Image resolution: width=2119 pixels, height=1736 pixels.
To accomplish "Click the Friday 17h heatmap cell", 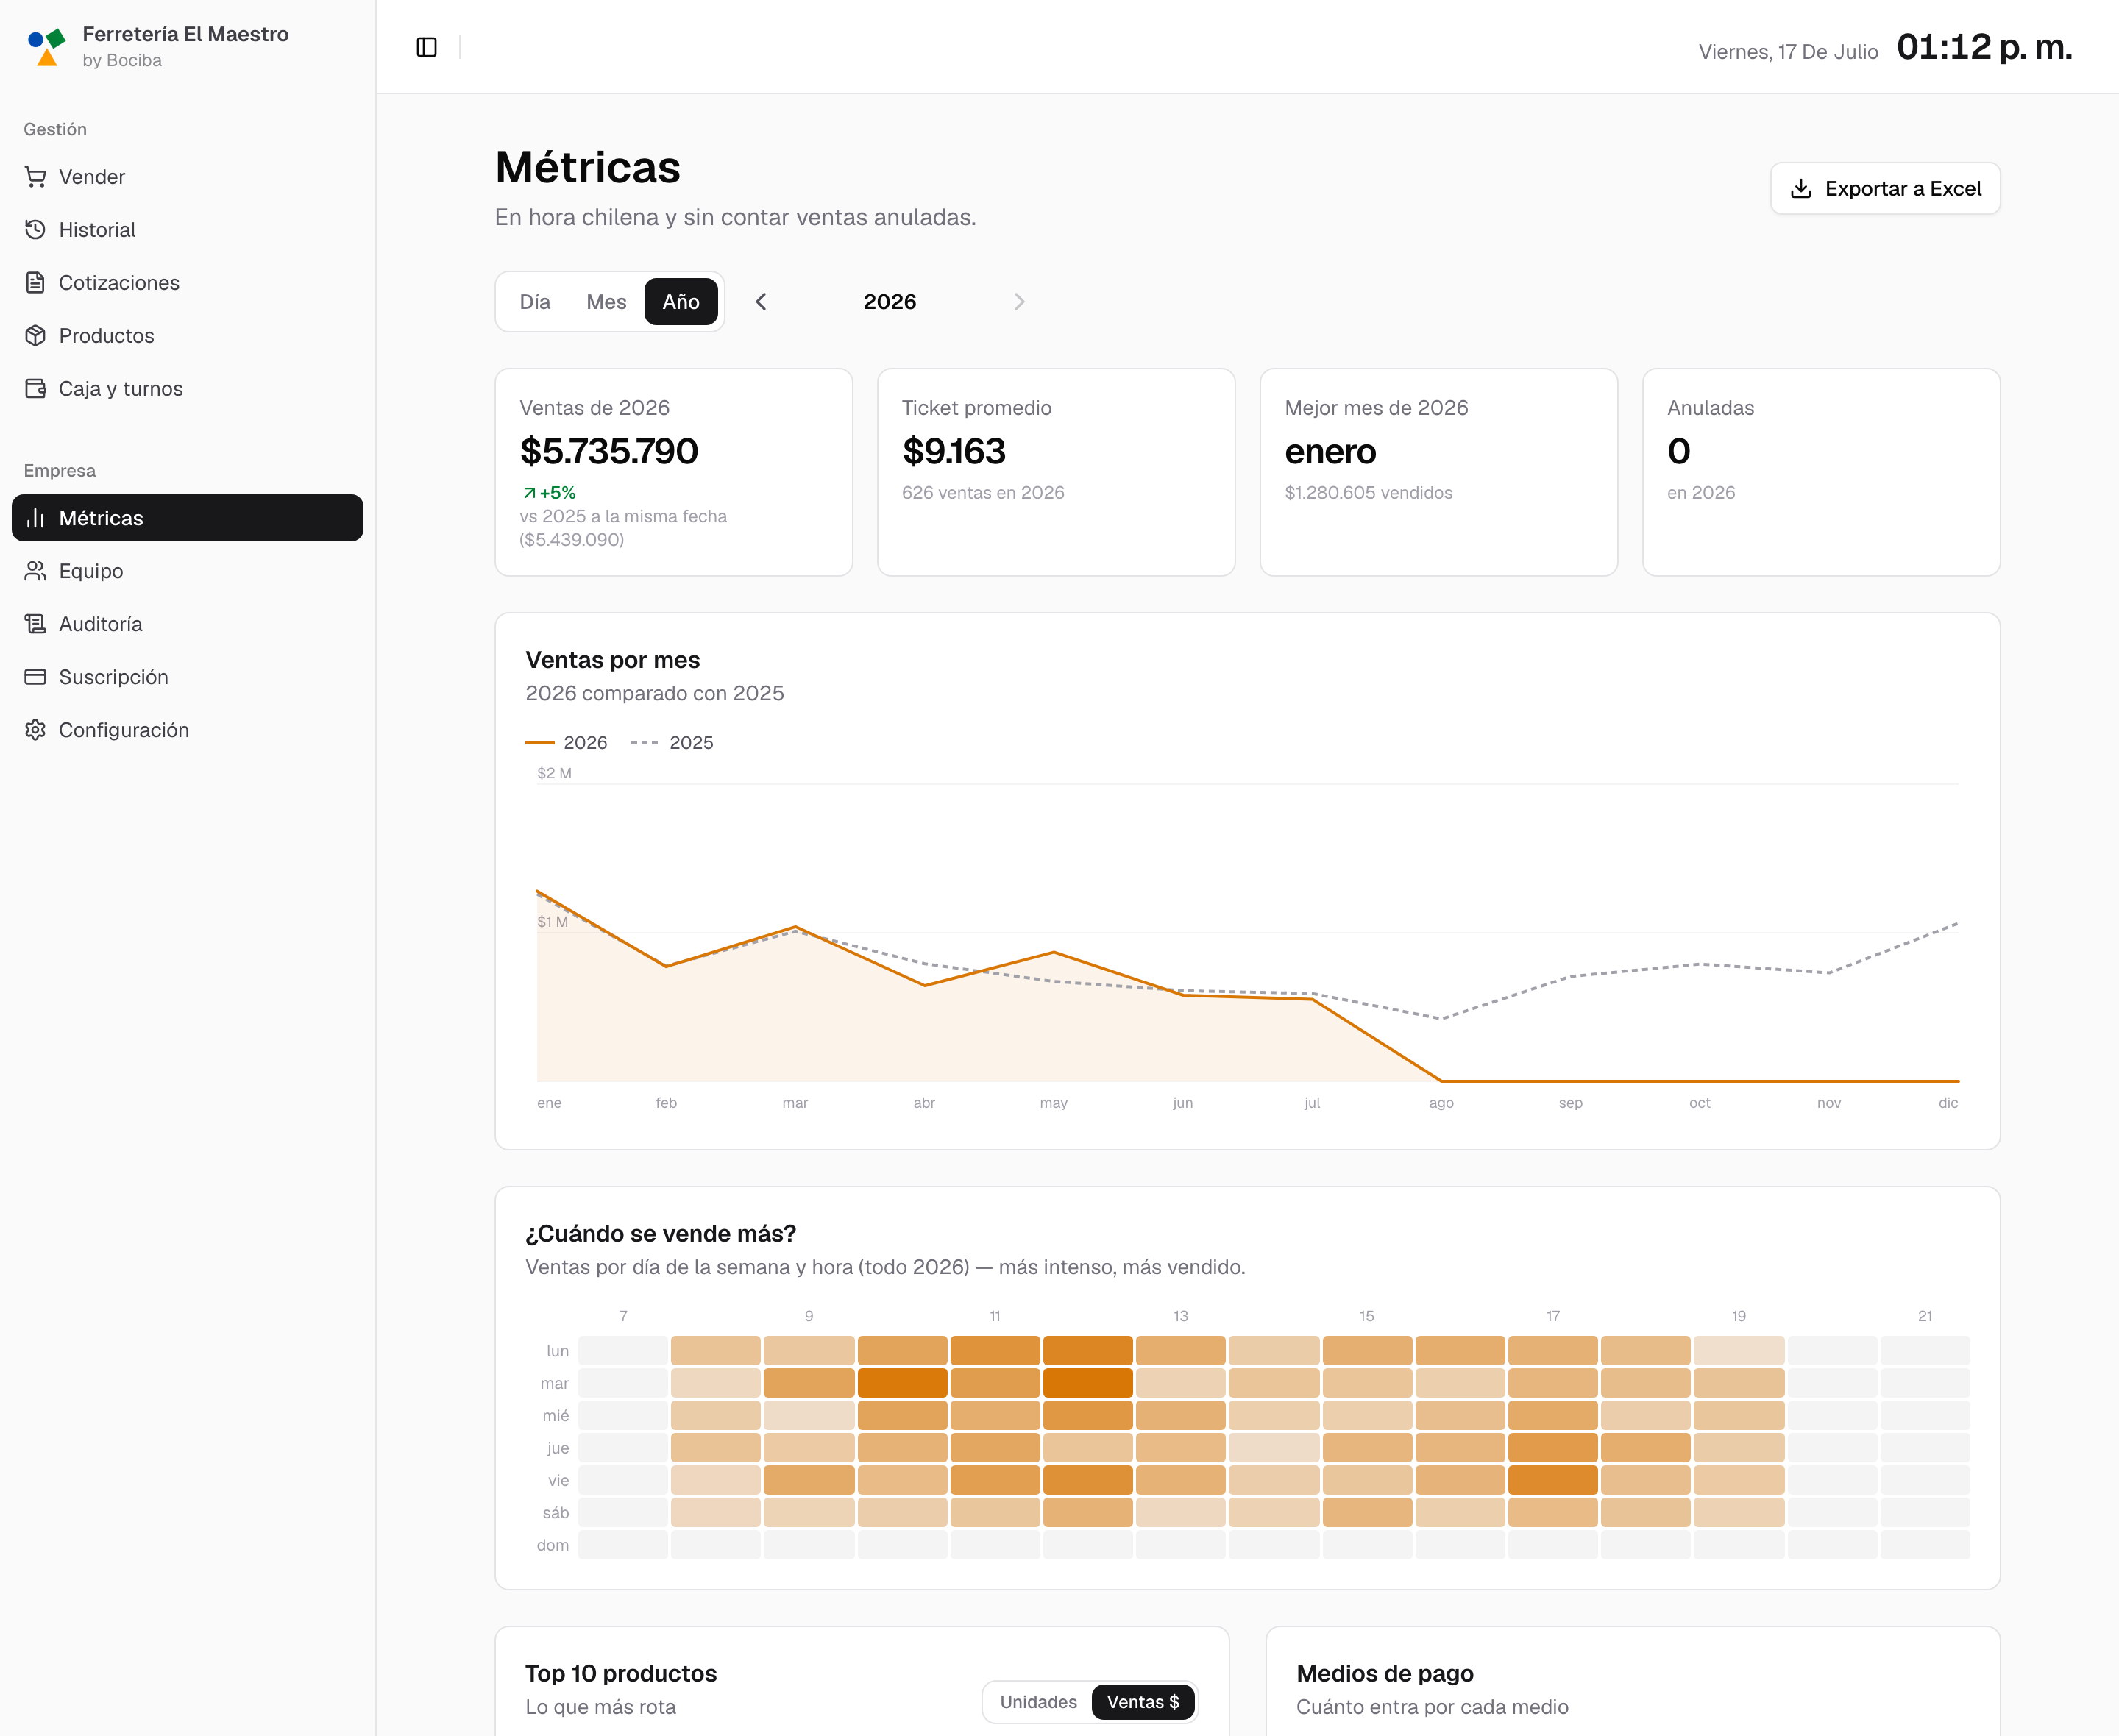I will pyautogui.click(x=1552, y=1480).
